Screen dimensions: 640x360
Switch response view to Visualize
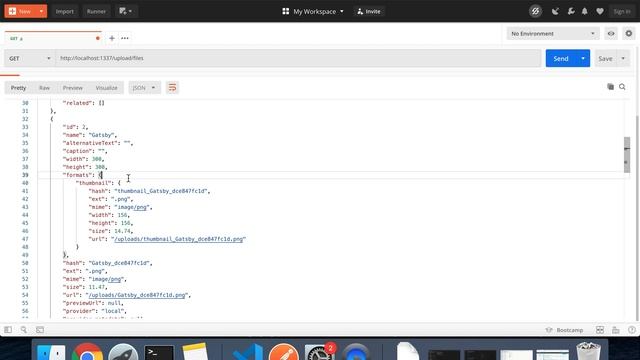tap(107, 88)
